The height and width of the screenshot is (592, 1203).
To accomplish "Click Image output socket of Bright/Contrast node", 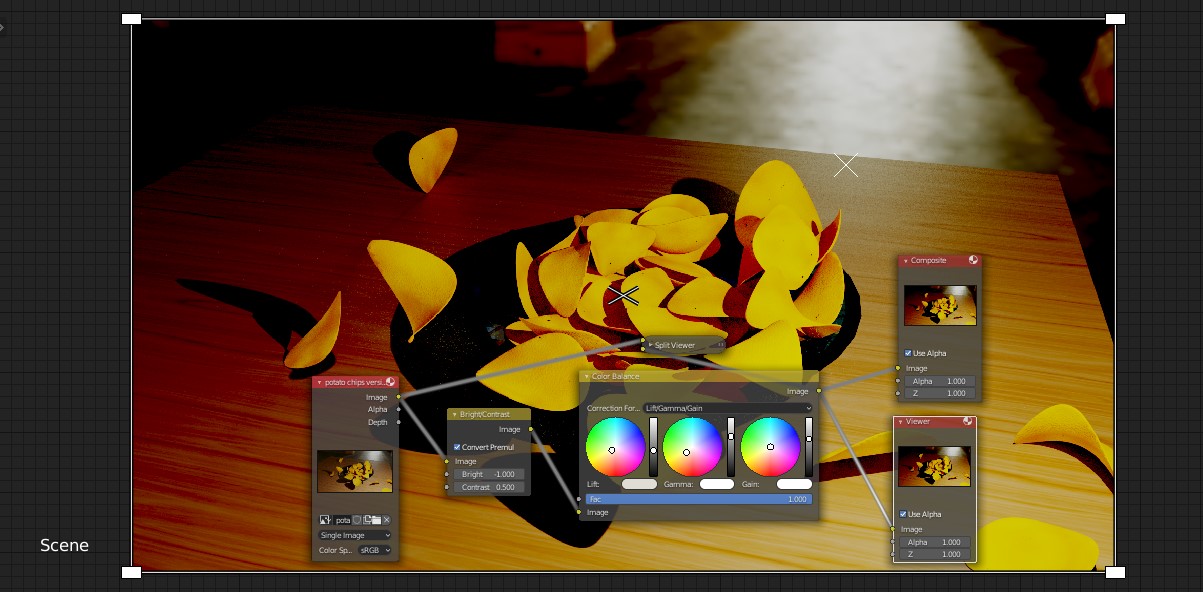I will pyautogui.click(x=531, y=429).
